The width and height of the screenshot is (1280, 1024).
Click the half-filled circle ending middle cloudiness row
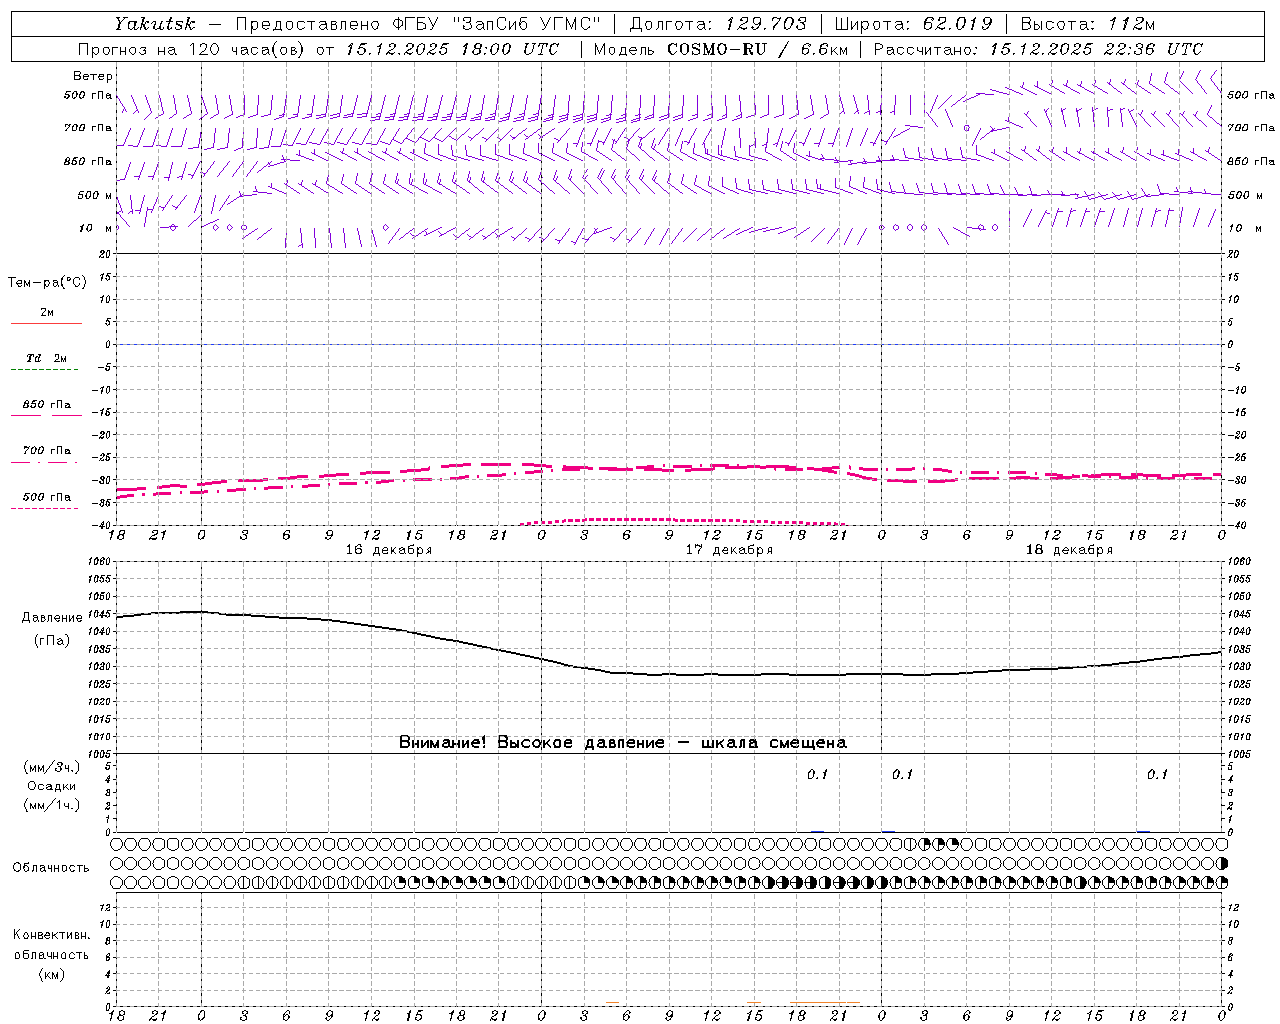point(1222,863)
